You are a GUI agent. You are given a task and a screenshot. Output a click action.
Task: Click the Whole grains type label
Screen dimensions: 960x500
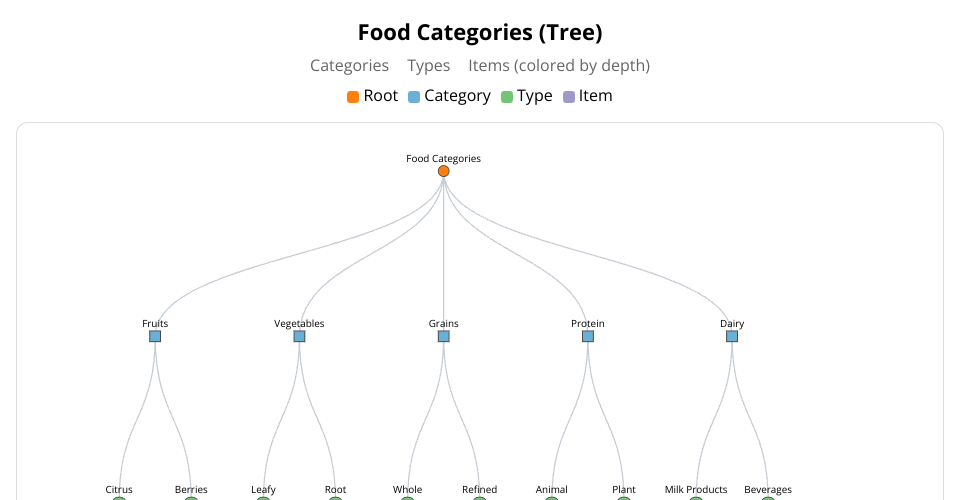[407, 490]
